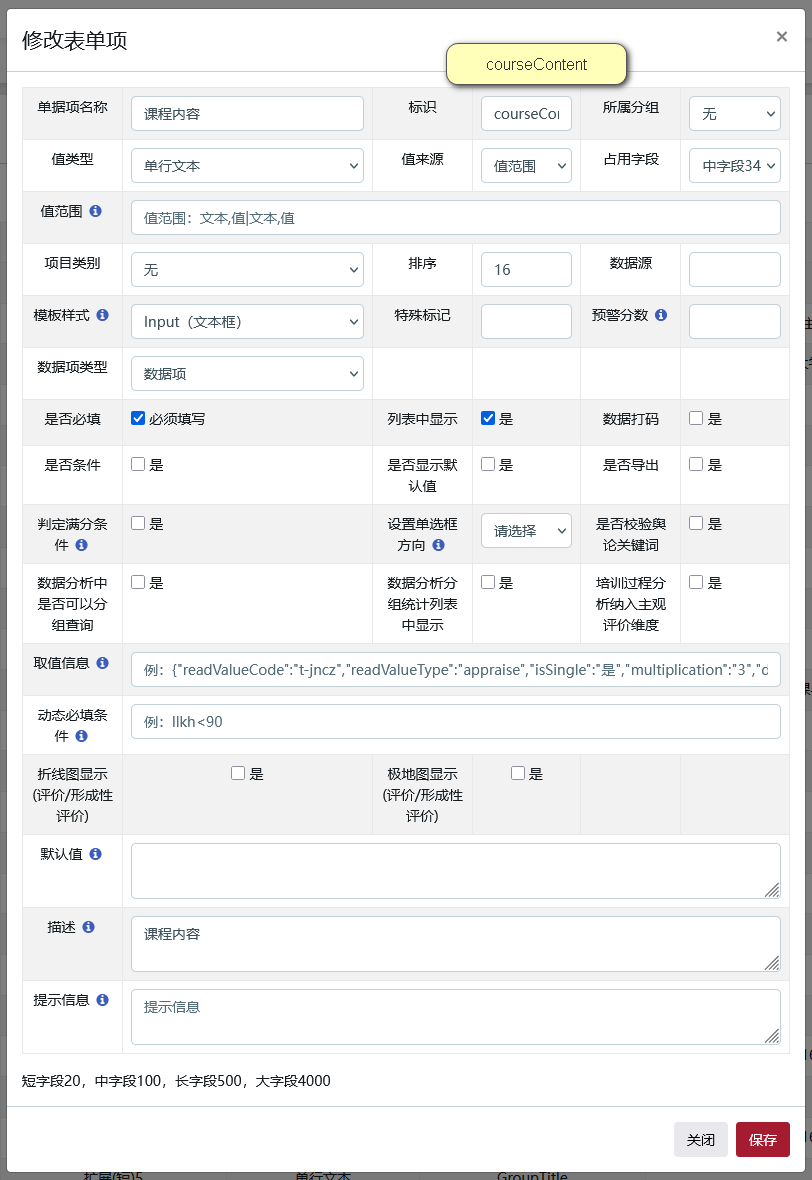Click info icon next to 描述

[x=88, y=927]
